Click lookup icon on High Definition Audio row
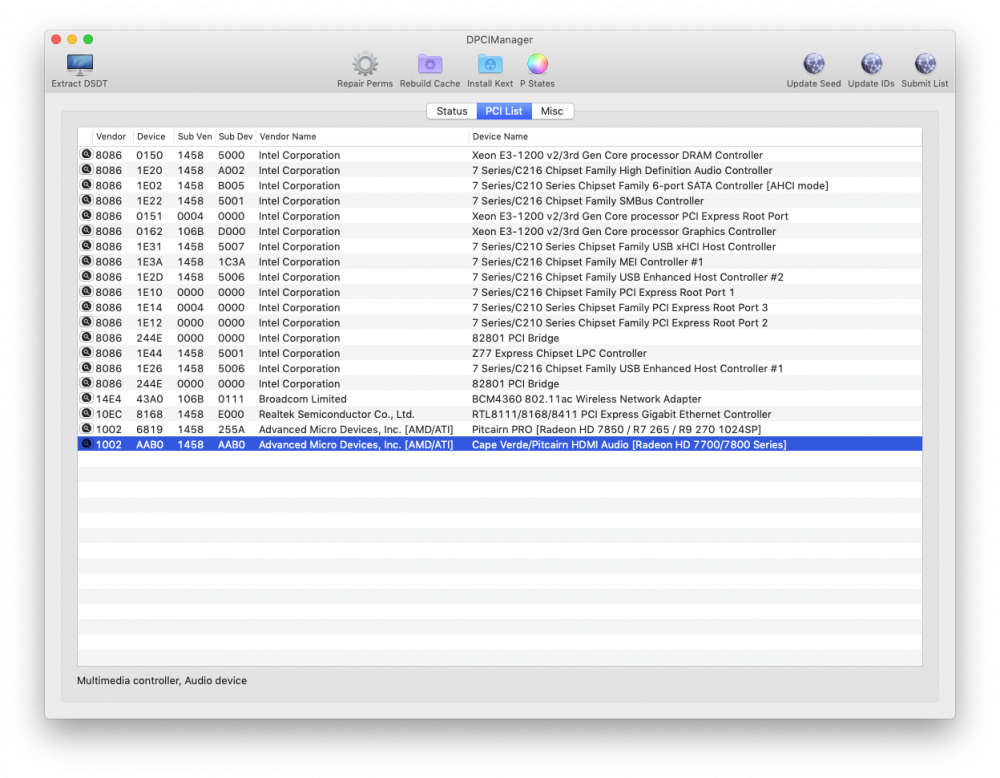 tap(86, 170)
